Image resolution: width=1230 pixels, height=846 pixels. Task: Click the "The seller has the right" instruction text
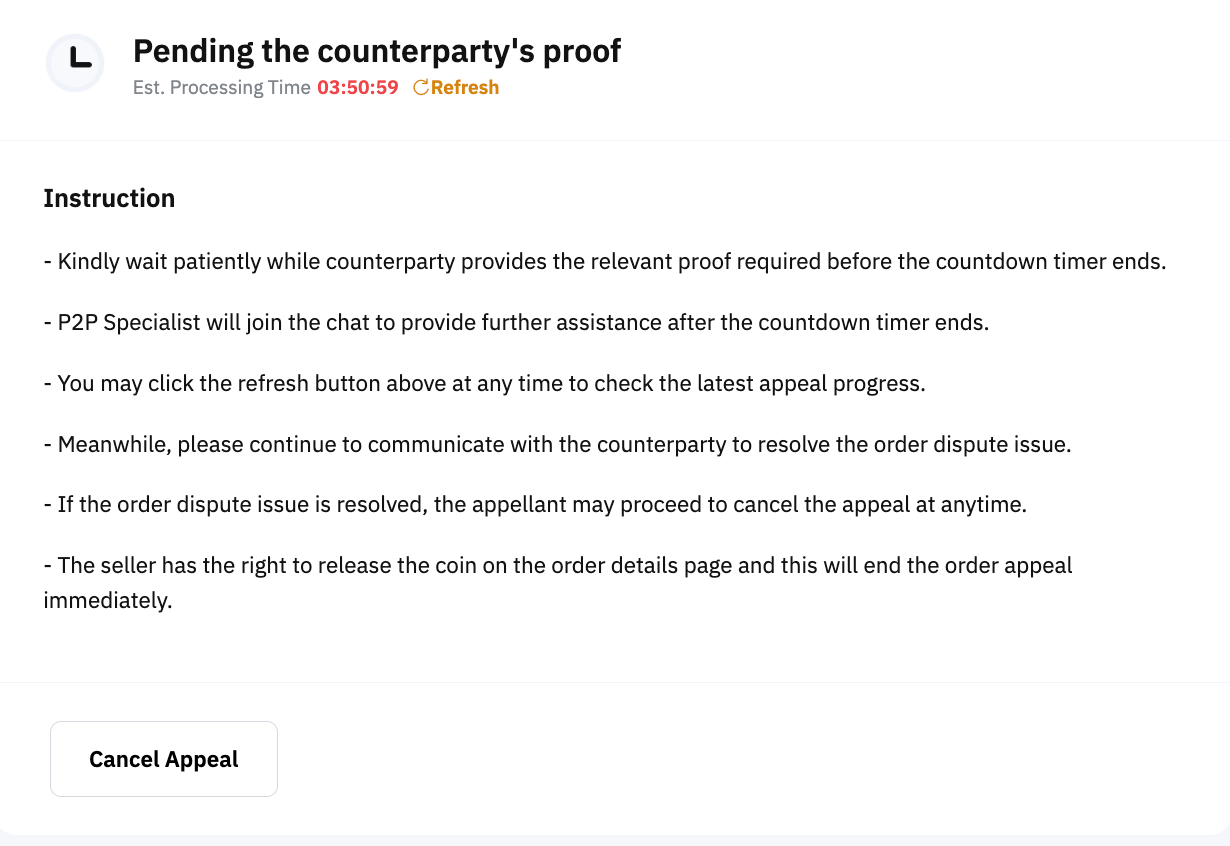coord(557,566)
